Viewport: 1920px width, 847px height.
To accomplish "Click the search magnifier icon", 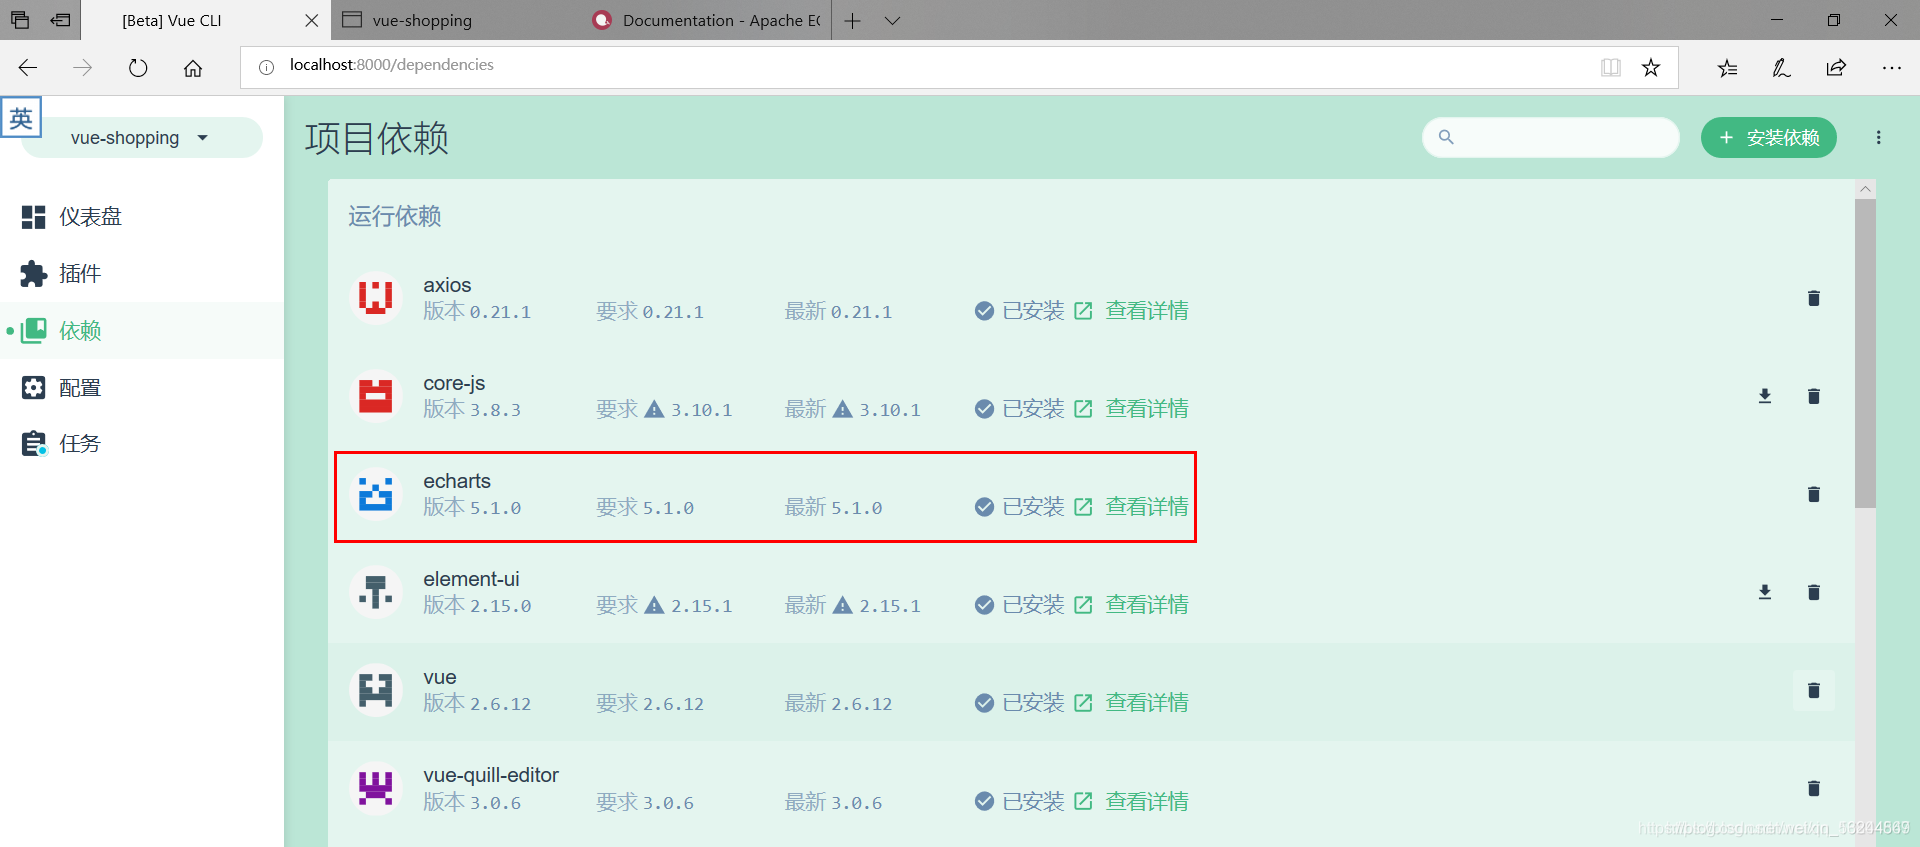I will [x=1445, y=137].
